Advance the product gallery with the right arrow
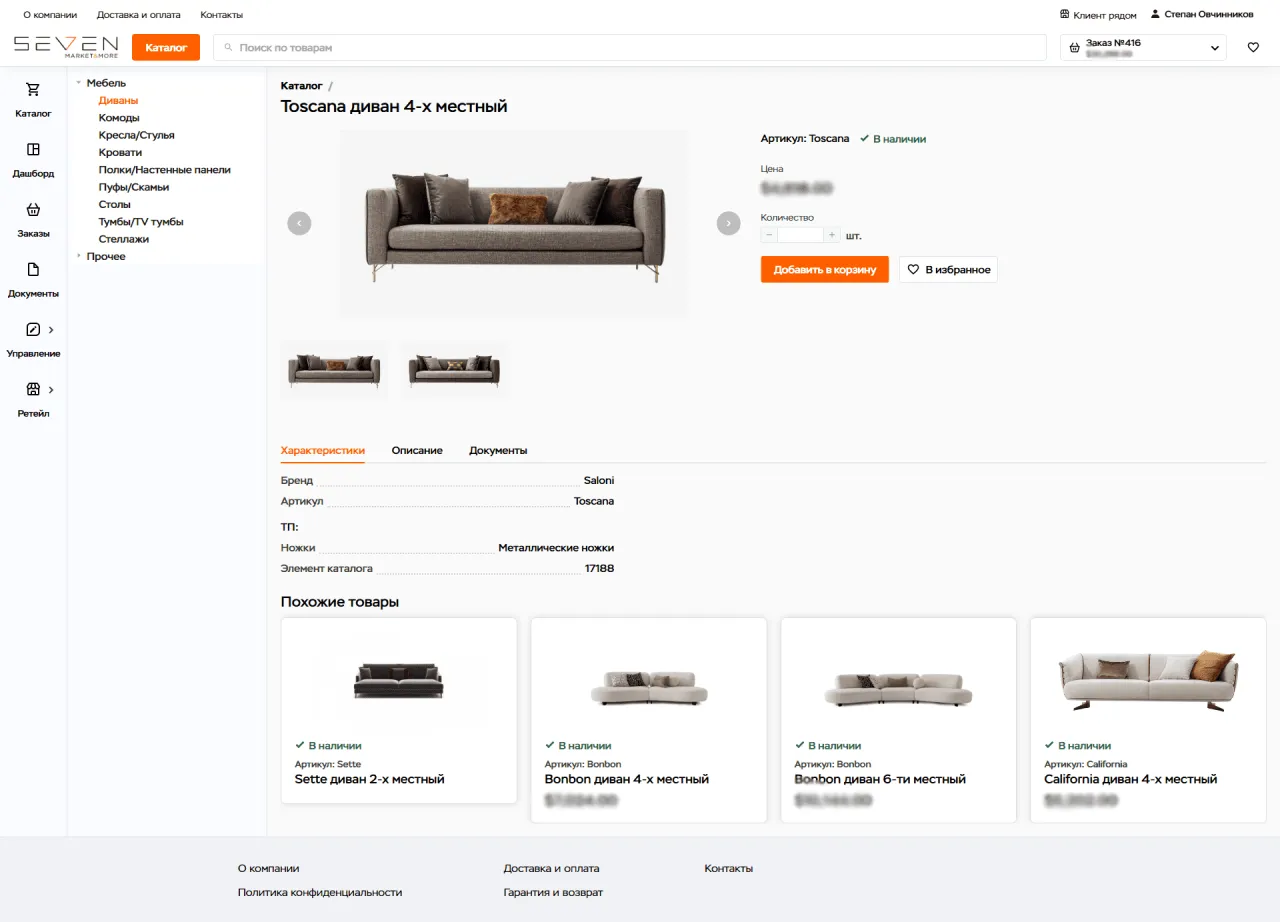Image resolution: width=1280 pixels, height=922 pixels. click(728, 223)
